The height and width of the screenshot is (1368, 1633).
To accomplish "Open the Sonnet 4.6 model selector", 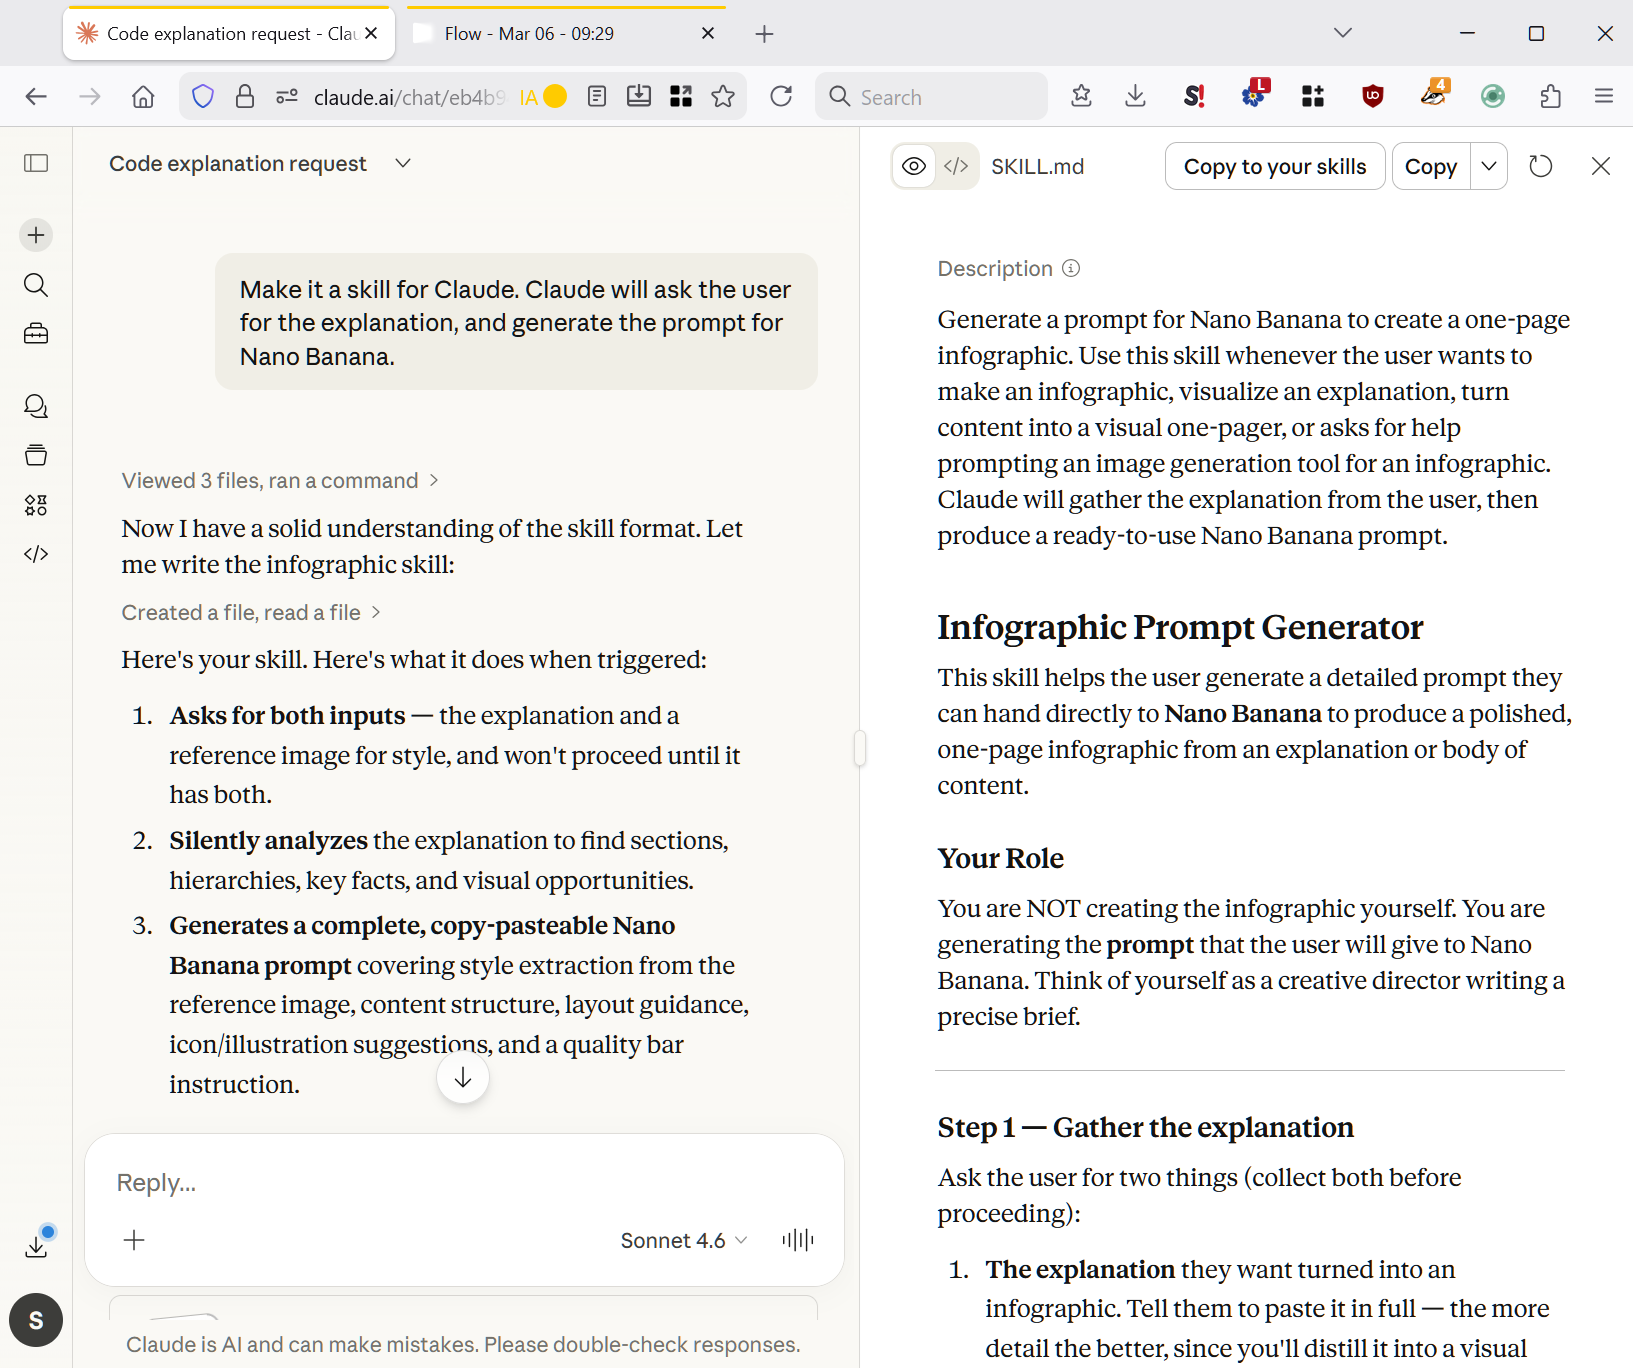I will [683, 1240].
